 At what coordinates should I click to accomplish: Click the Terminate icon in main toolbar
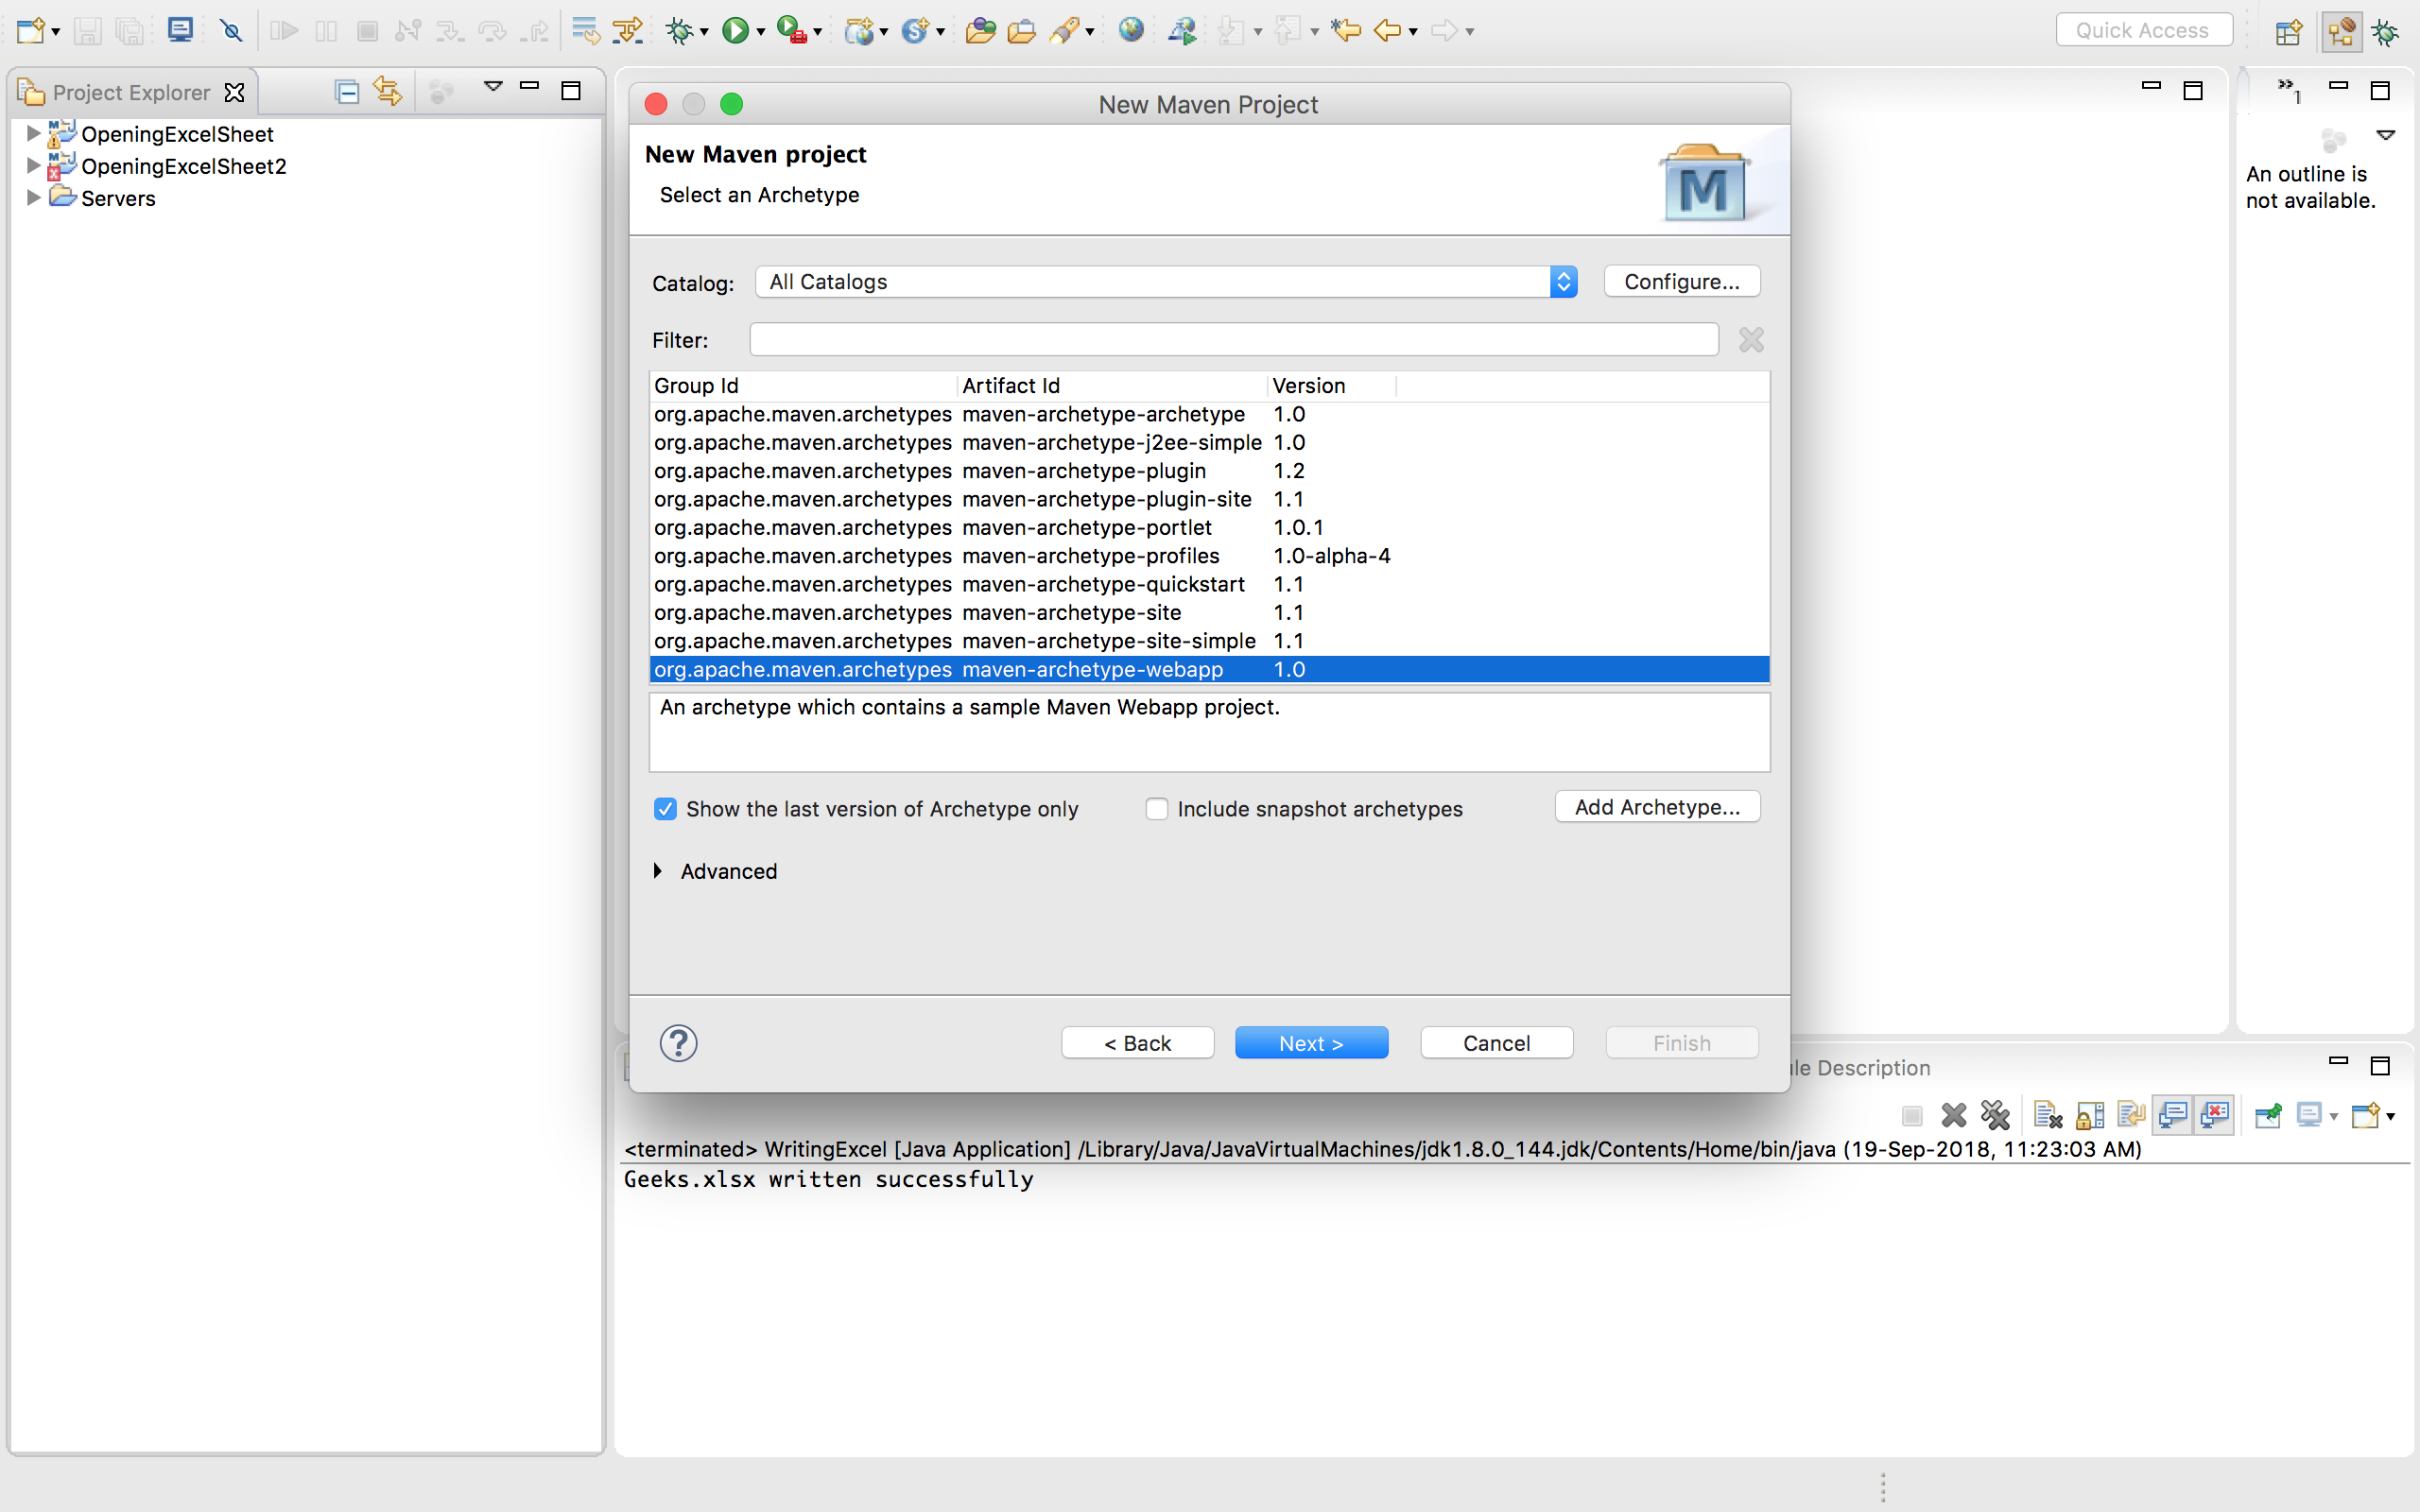pos(367,31)
